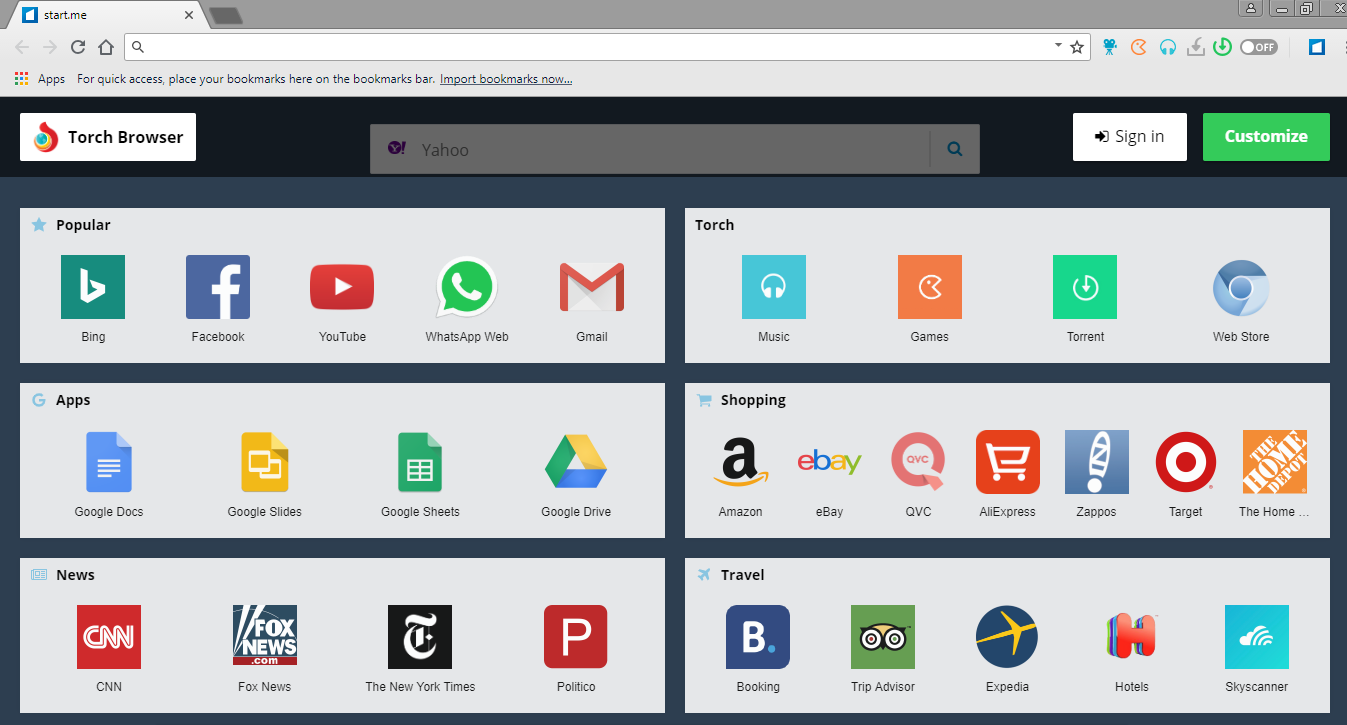Open The New York Times tile
This screenshot has height=725, width=1347.
coord(420,649)
